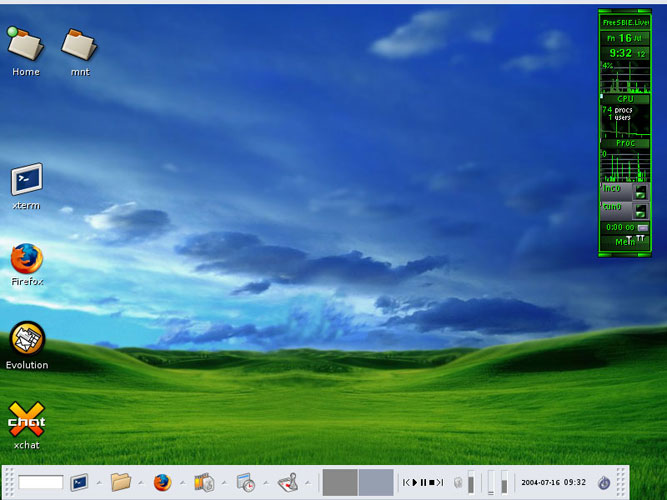Open the multimedia film launcher in panel

coord(204,483)
